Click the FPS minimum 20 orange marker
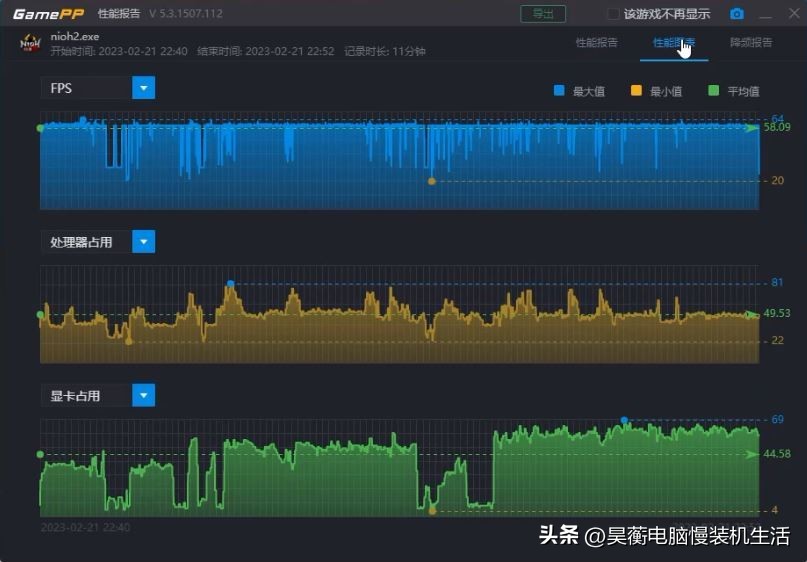This screenshot has height=562, width=807. point(432,181)
